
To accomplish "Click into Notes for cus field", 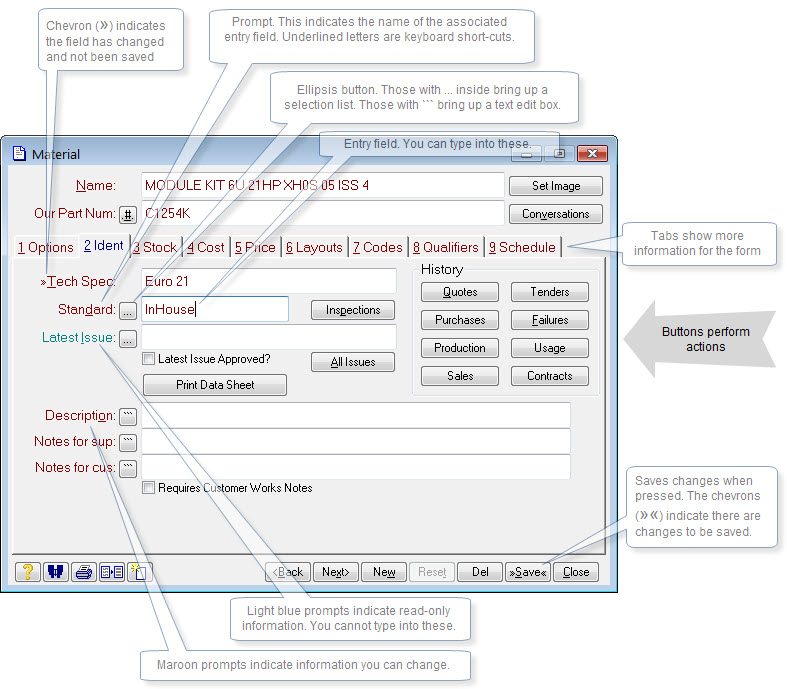I will [x=356, y=467].
